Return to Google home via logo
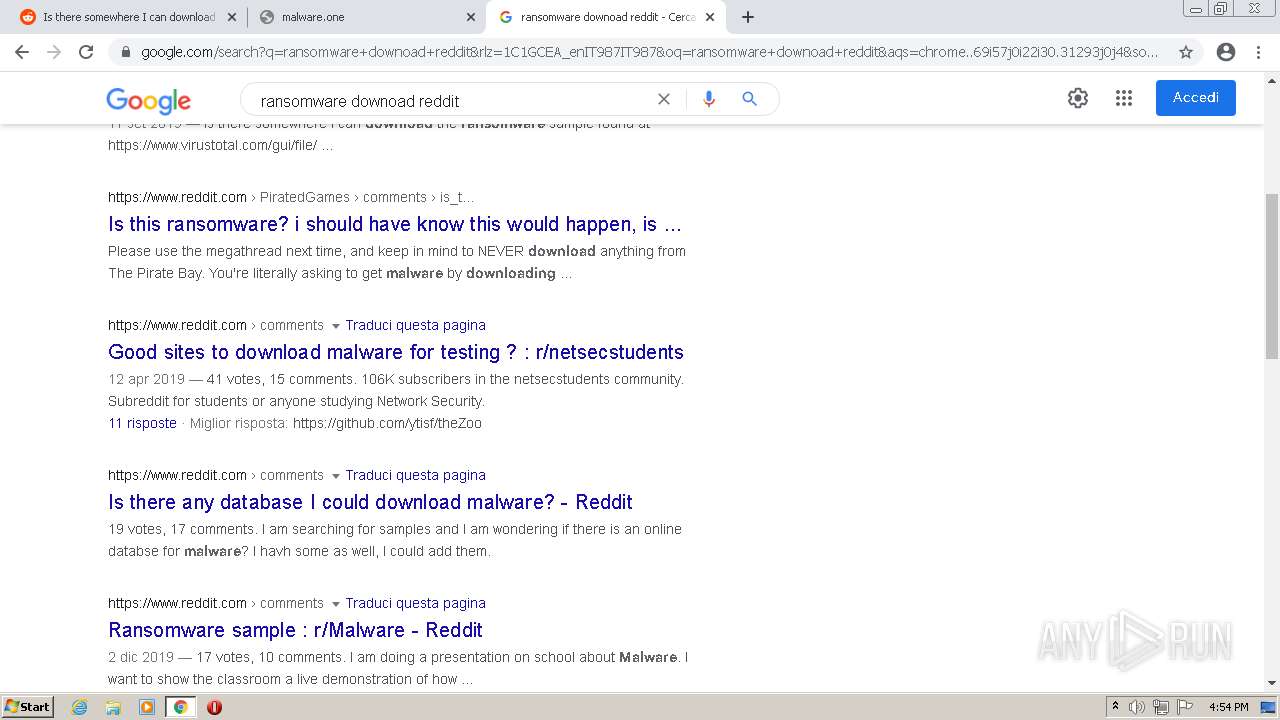This screenshot has height=720, width=1280. 148,100
